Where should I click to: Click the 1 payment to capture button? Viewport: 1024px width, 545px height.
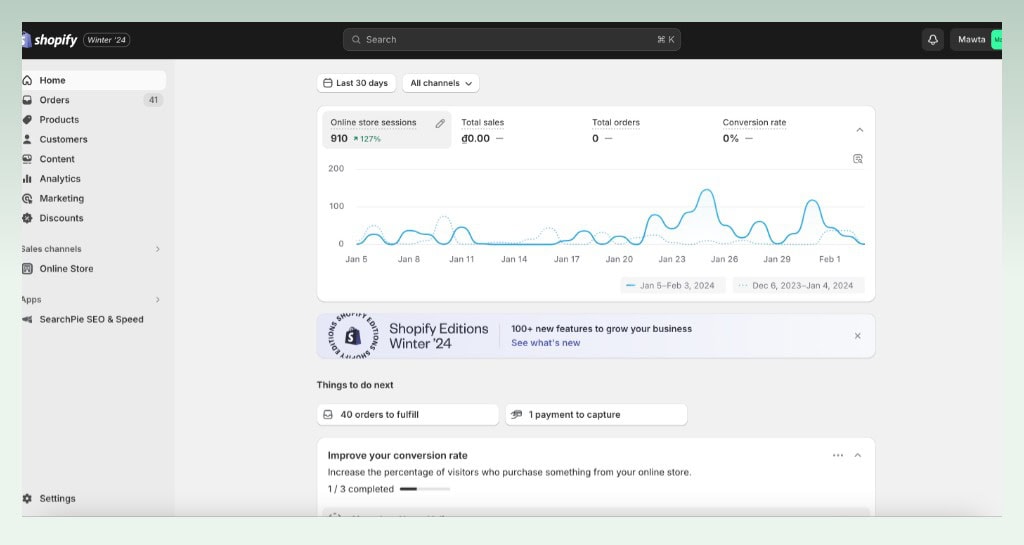pos(596,414)
